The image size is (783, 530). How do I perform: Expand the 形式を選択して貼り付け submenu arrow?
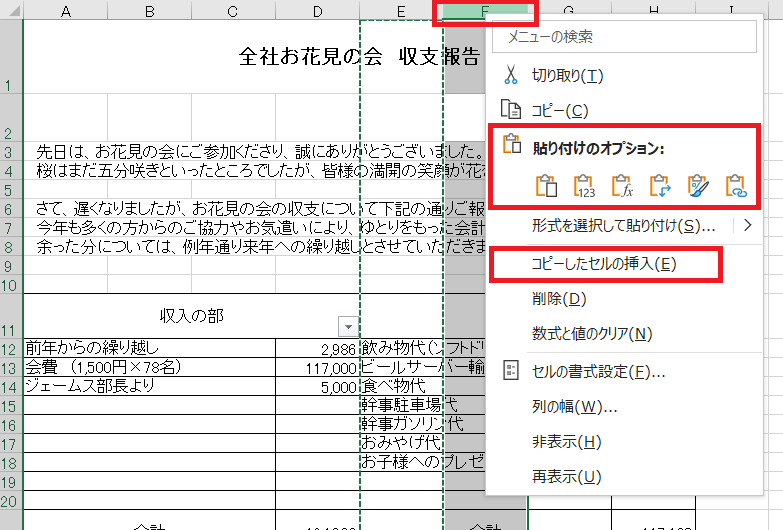[x=747, y=226]
